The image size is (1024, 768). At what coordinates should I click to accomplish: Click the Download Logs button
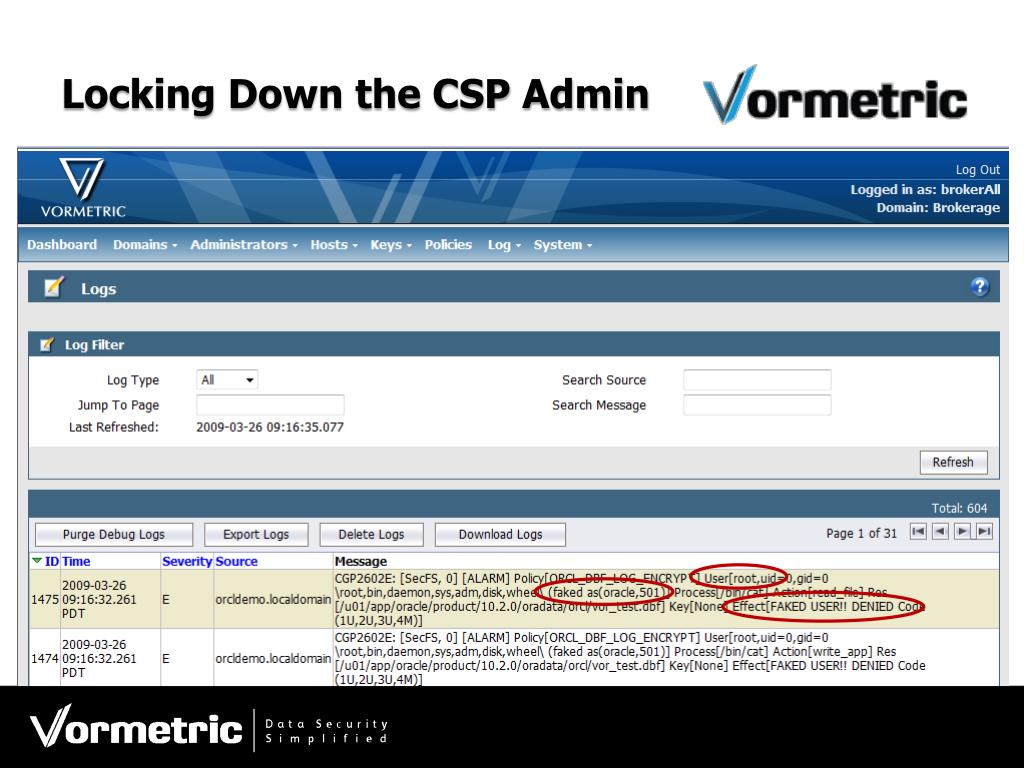coord(500,534)
